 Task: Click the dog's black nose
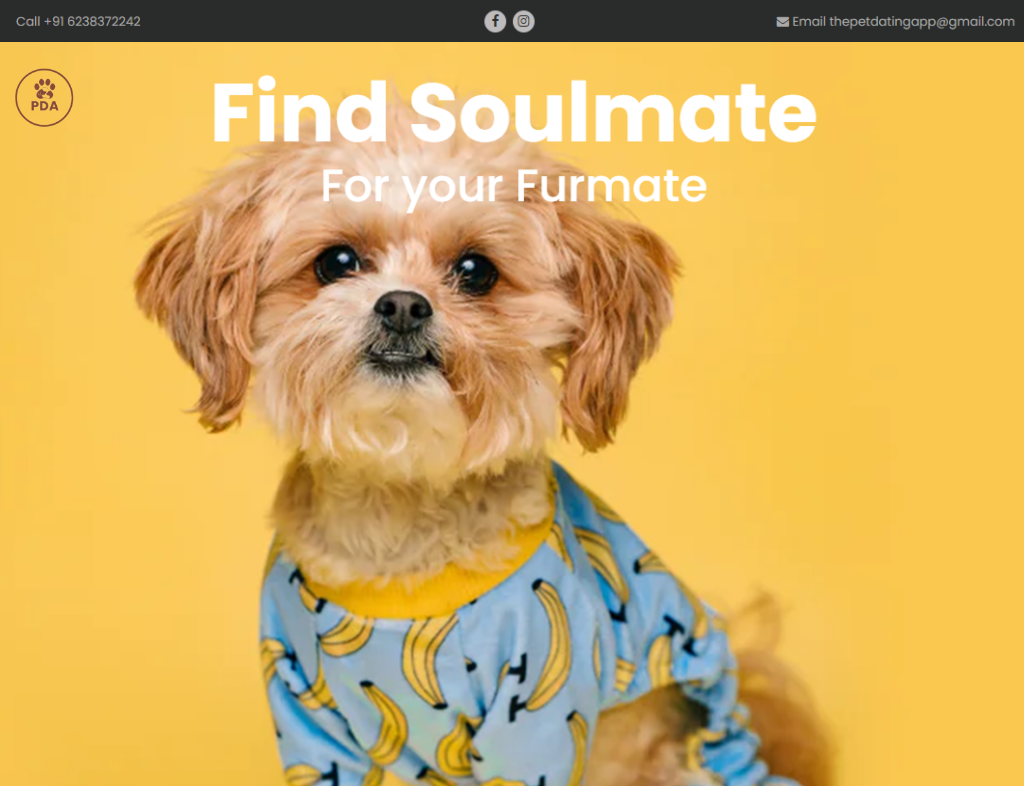(x=404, y=310)
